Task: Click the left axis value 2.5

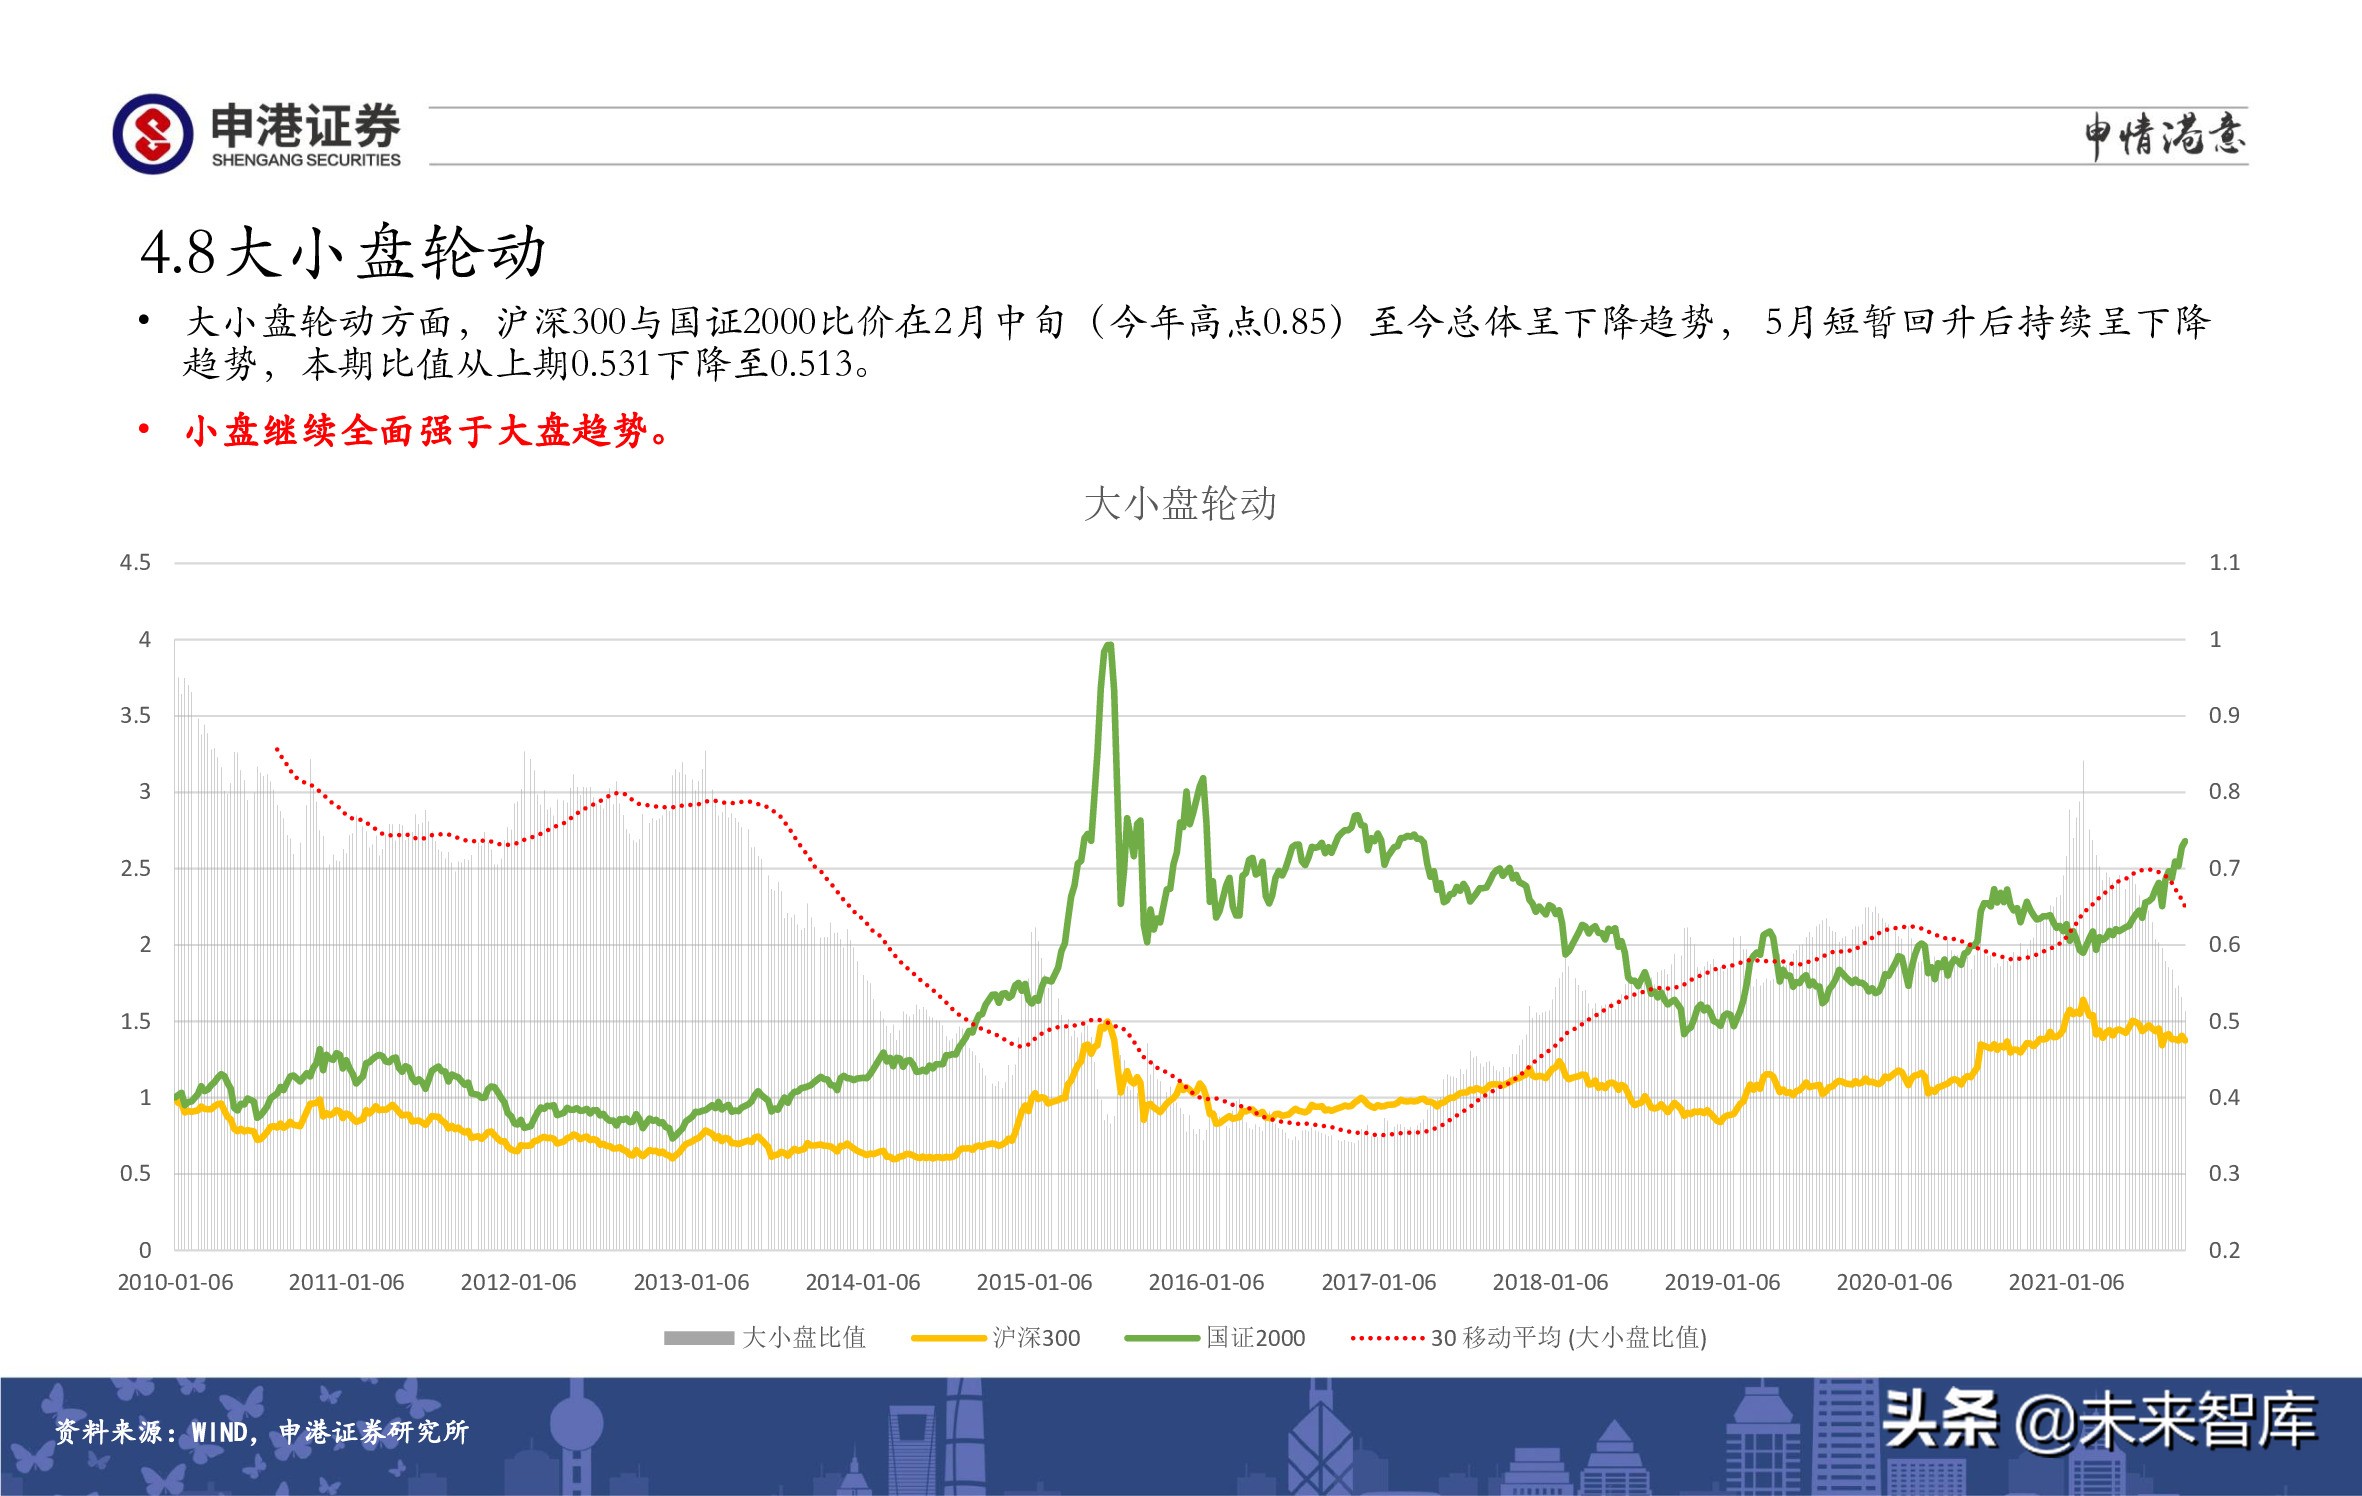Action: (135, 869)
